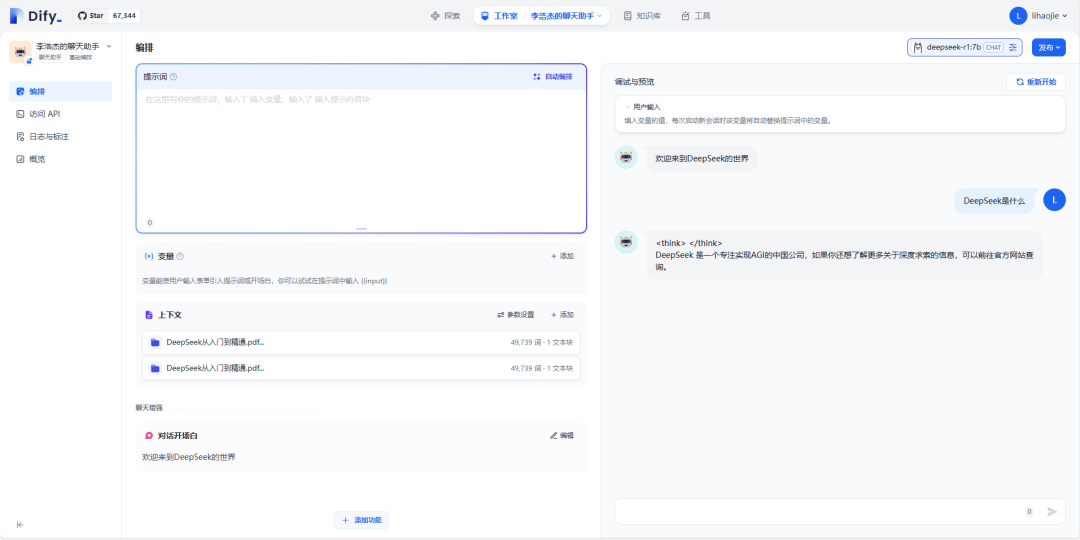The image size is (1080, 540).
Task: Focus the chat message input field
Action: (x=818, y=512)
